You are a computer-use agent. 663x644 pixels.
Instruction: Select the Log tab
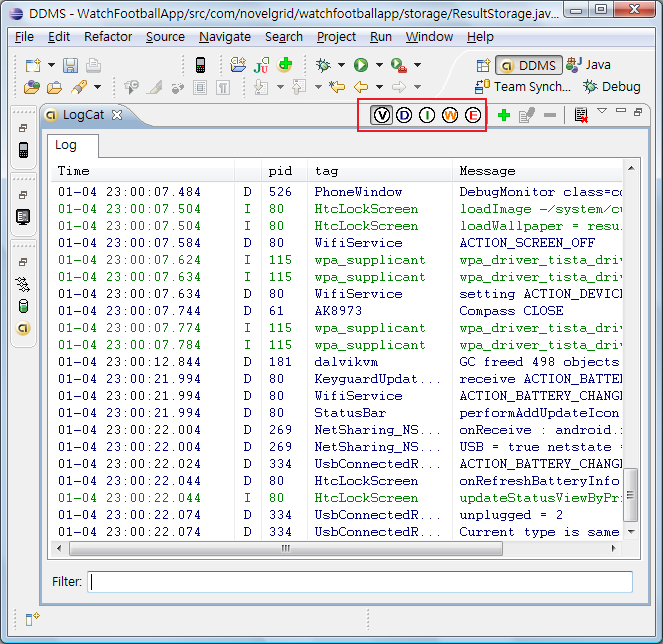[66, 145]
